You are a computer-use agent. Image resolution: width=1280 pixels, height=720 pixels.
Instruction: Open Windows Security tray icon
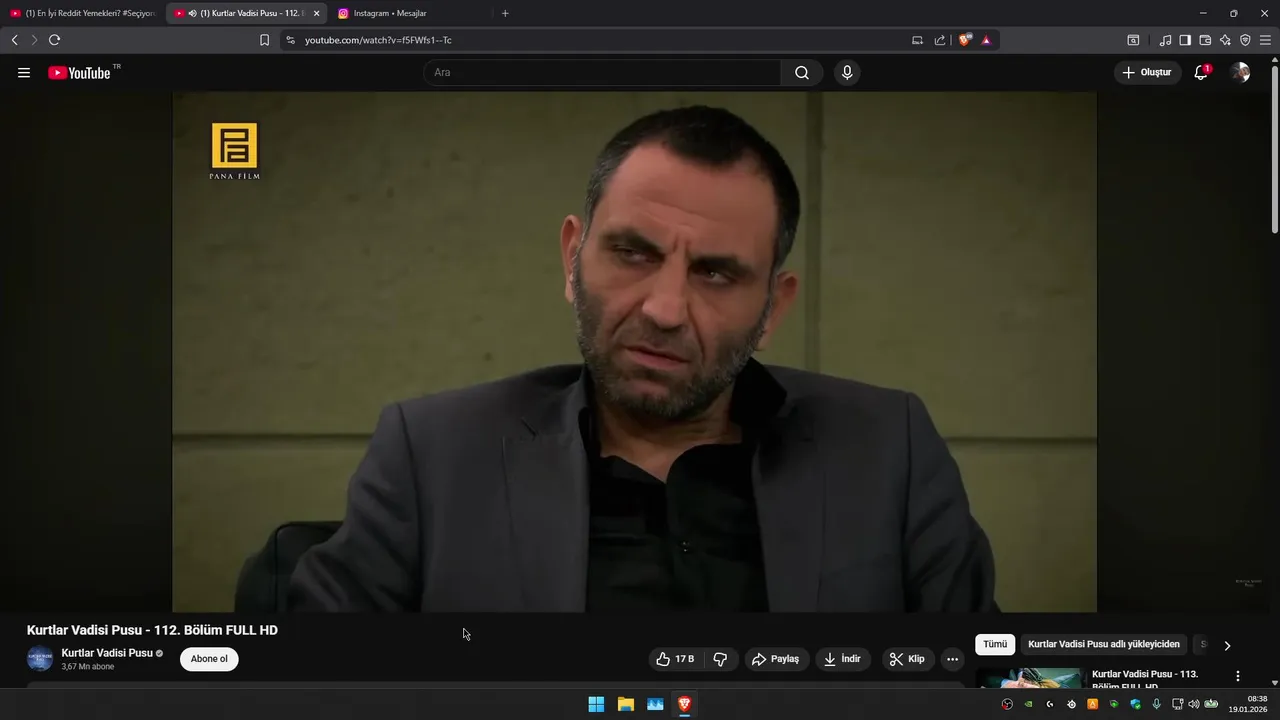coord(1136,704)
